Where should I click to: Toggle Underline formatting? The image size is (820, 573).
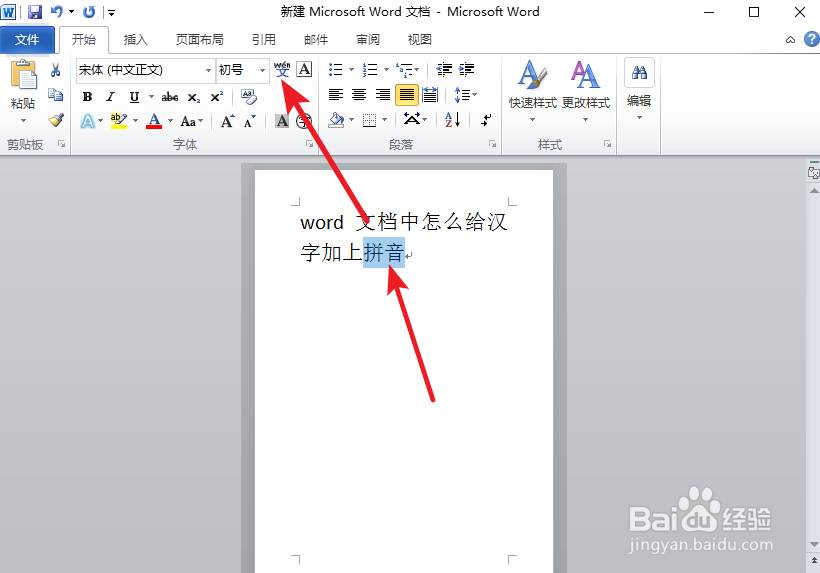click(134, 97)
